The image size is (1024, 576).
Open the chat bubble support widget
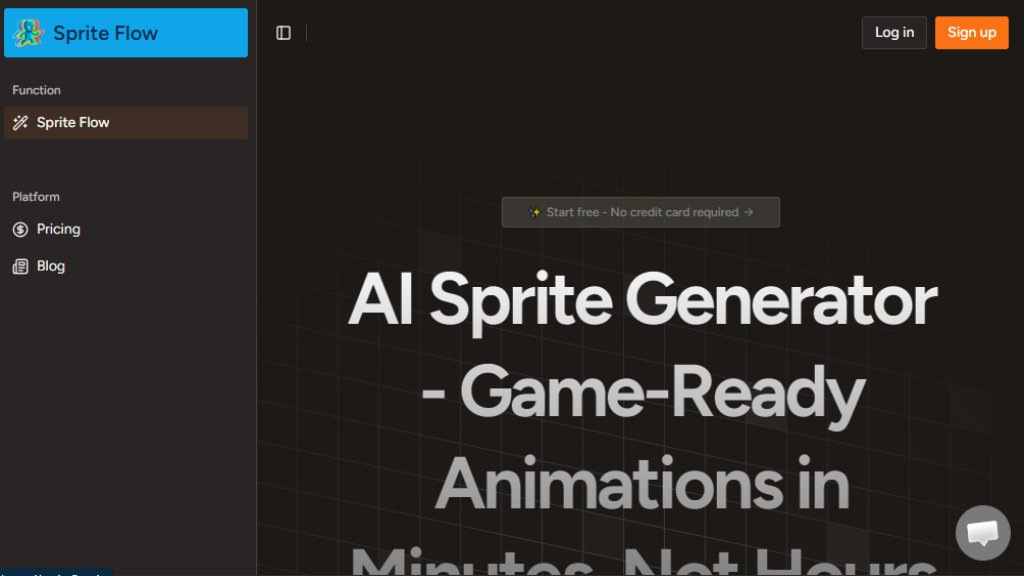click(983, 533)
